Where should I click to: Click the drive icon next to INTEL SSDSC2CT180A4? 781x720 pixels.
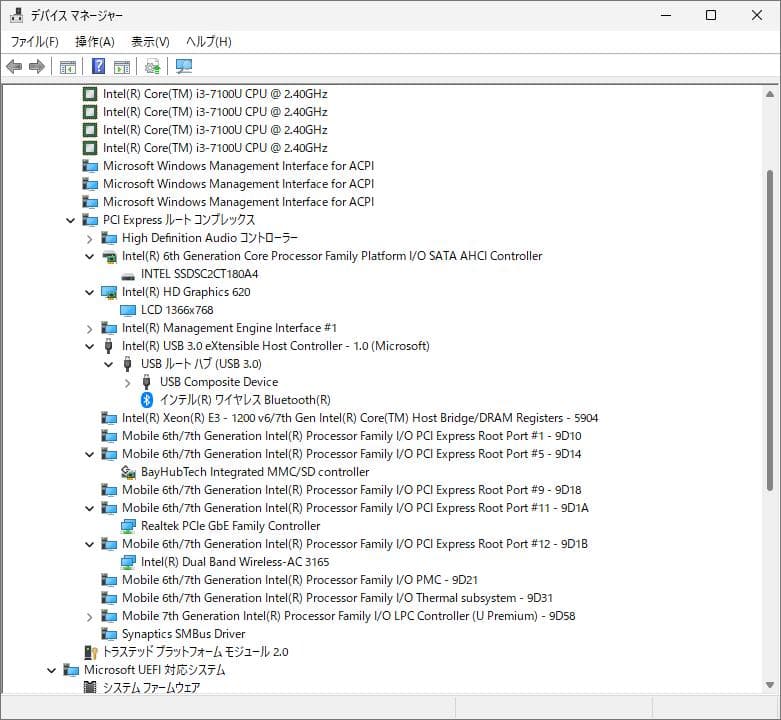[128, 275]
